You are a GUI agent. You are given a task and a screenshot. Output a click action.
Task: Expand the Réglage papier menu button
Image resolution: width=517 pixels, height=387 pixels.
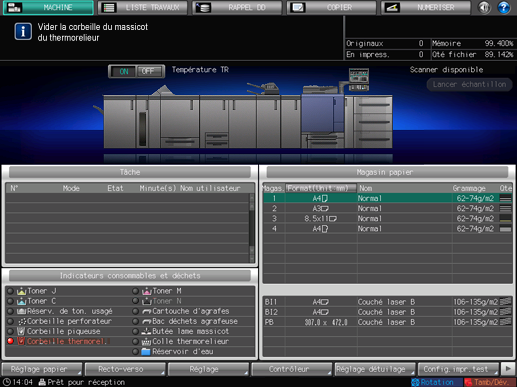tap(42, 369)
